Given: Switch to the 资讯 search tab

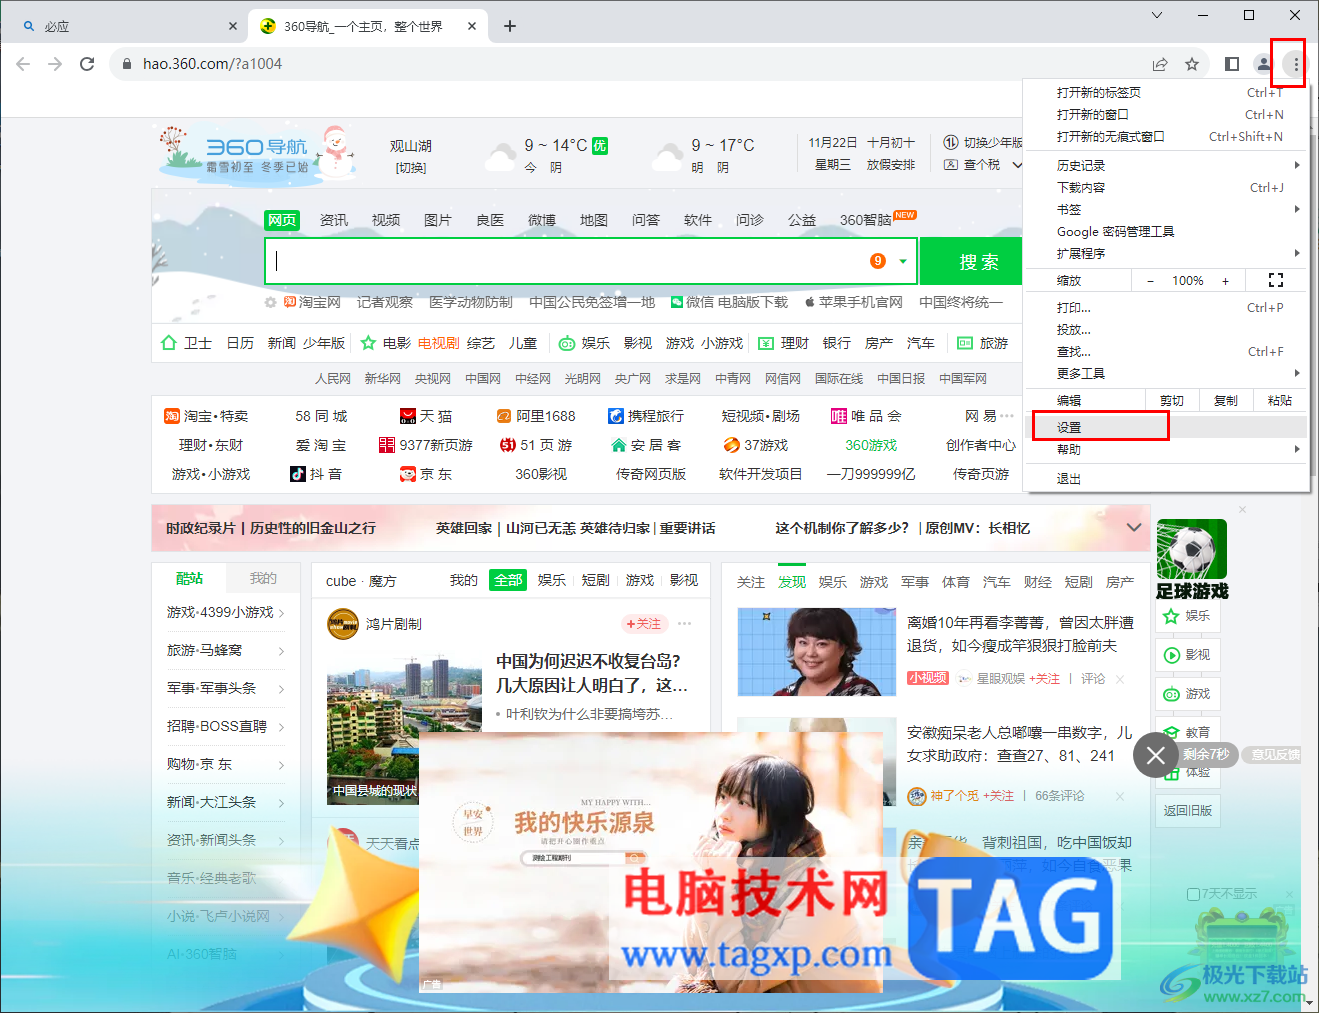Looking at the screenshot, I should 334,220.
